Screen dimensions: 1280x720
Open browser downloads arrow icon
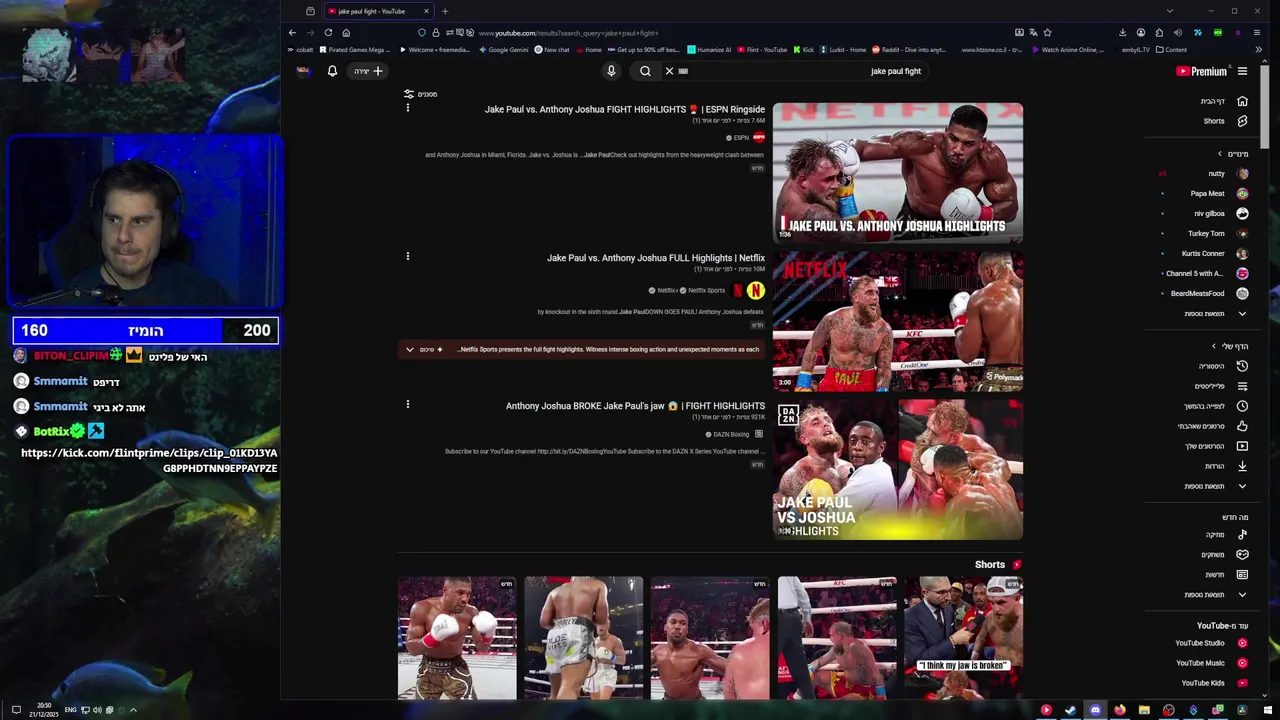1122,33
